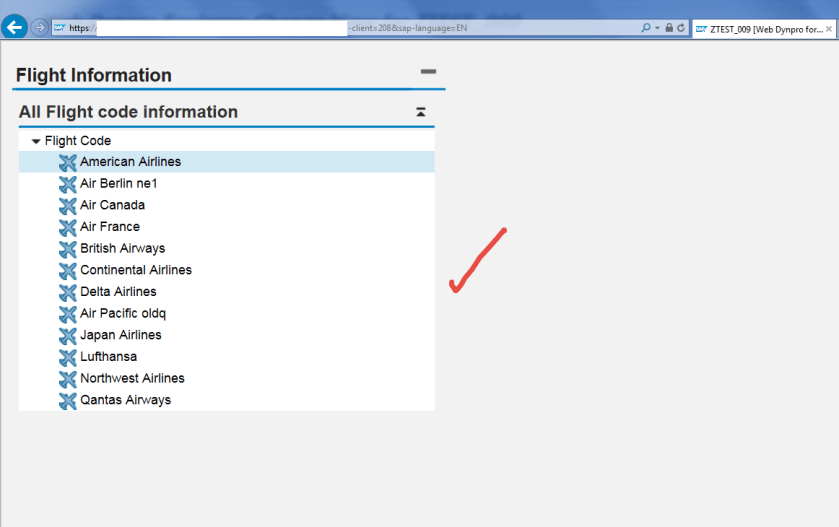Click the search magnifier icon in the address bar

pos(646,27)
